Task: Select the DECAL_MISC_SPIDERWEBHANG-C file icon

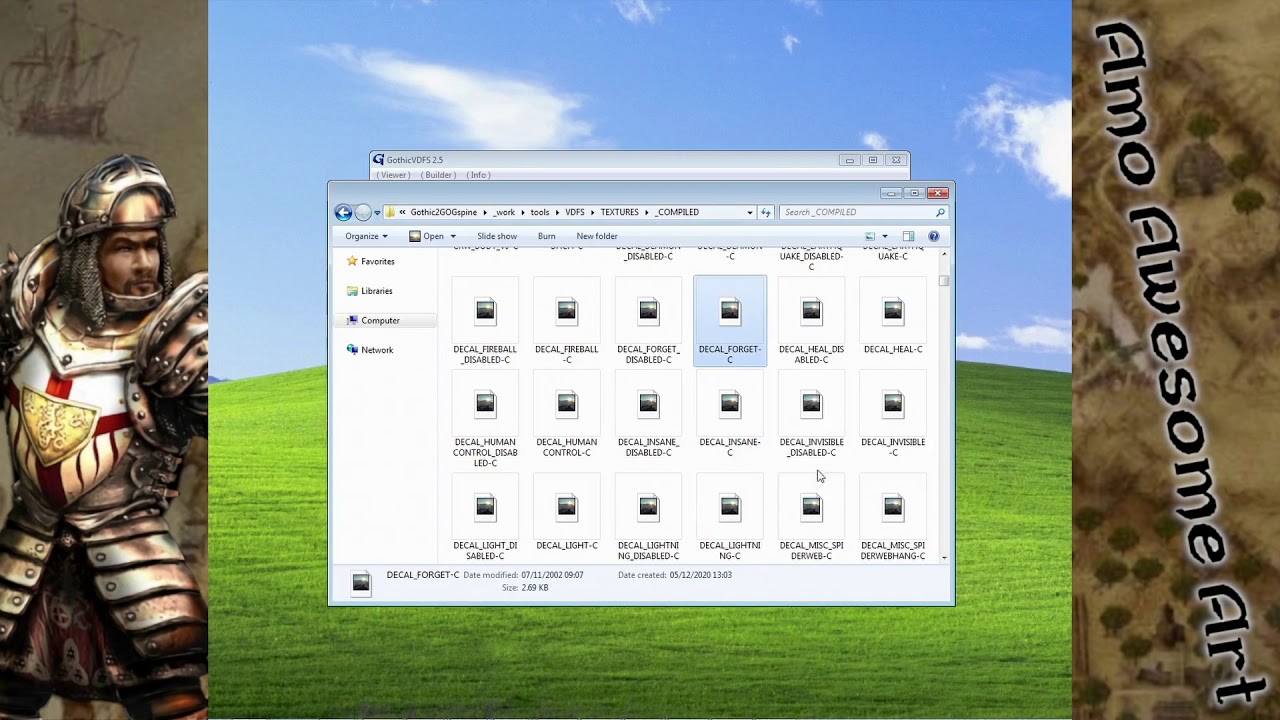Action: 893,508
